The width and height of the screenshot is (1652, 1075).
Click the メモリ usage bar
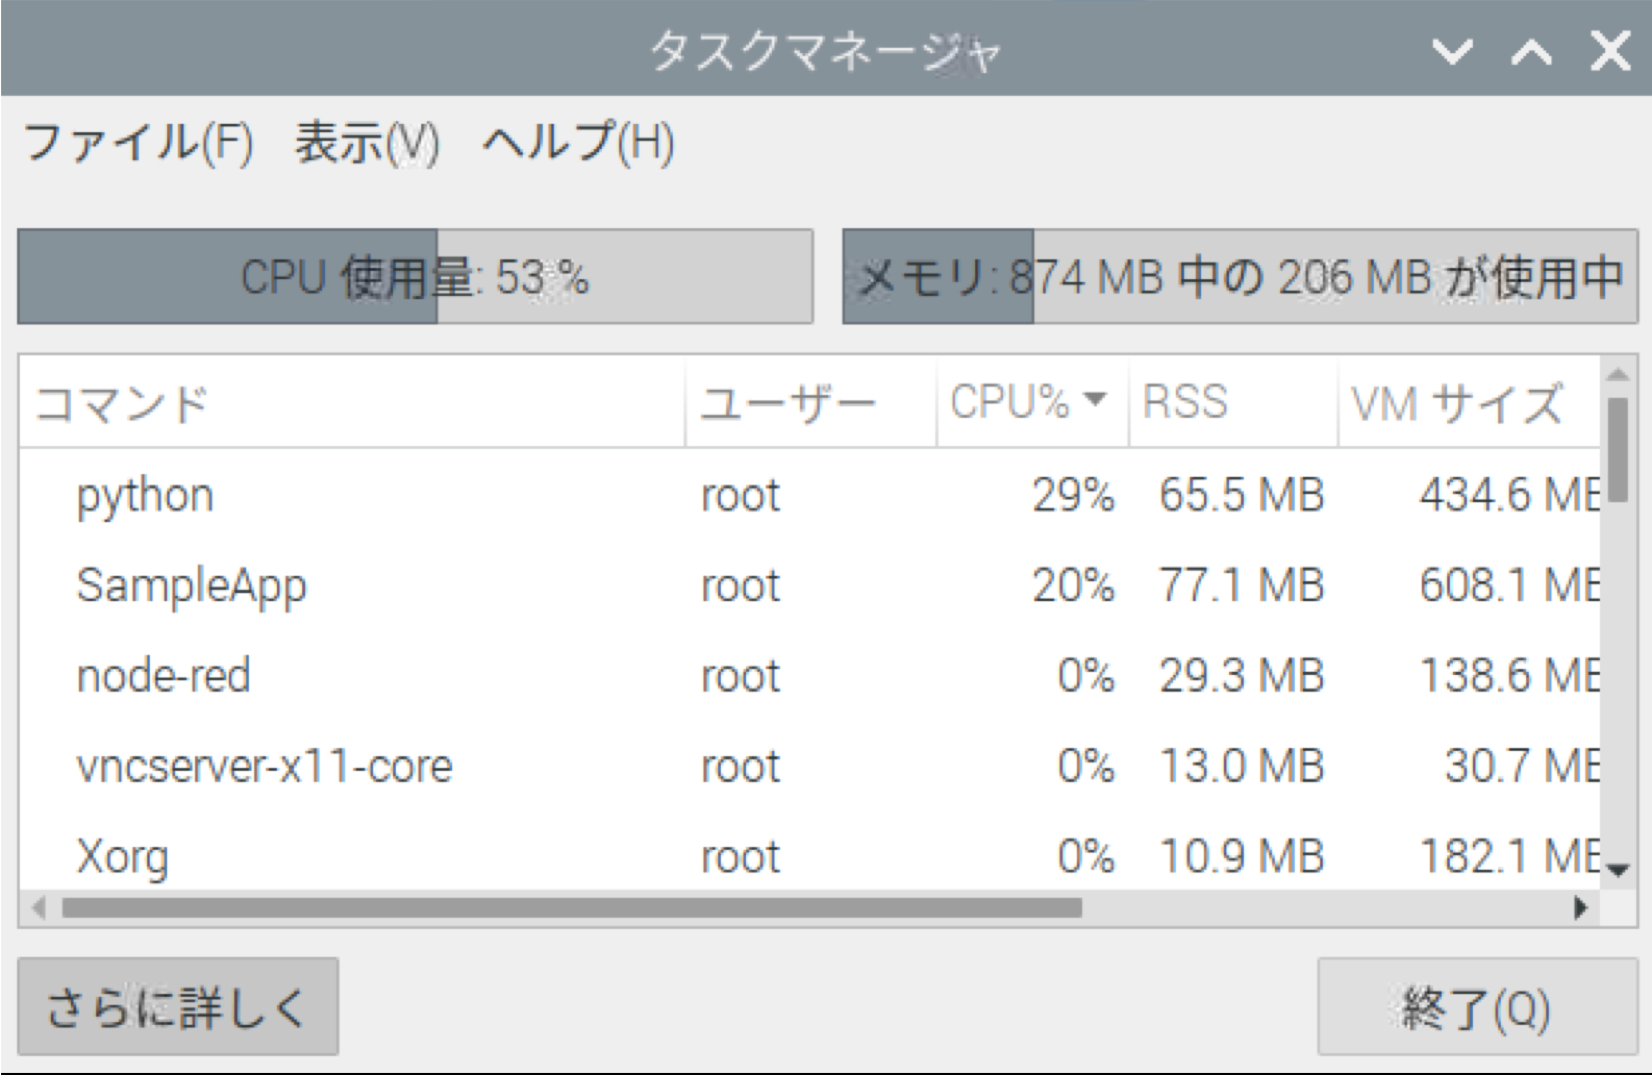pos(1240,277)
